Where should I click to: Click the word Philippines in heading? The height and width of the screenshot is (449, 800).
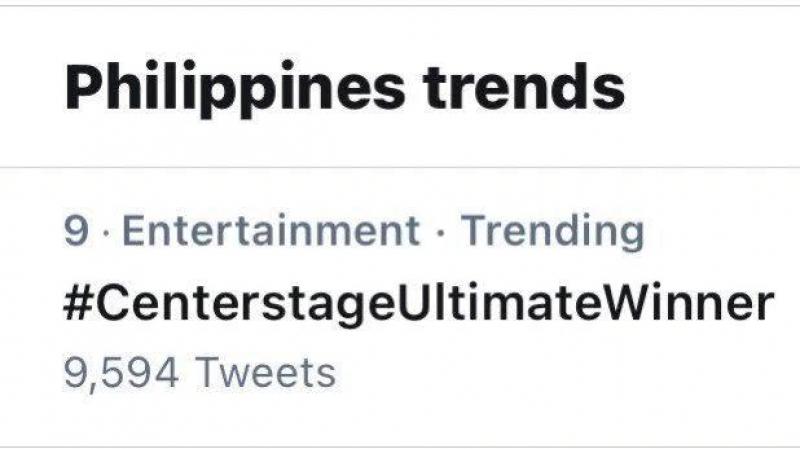[236, 88]
